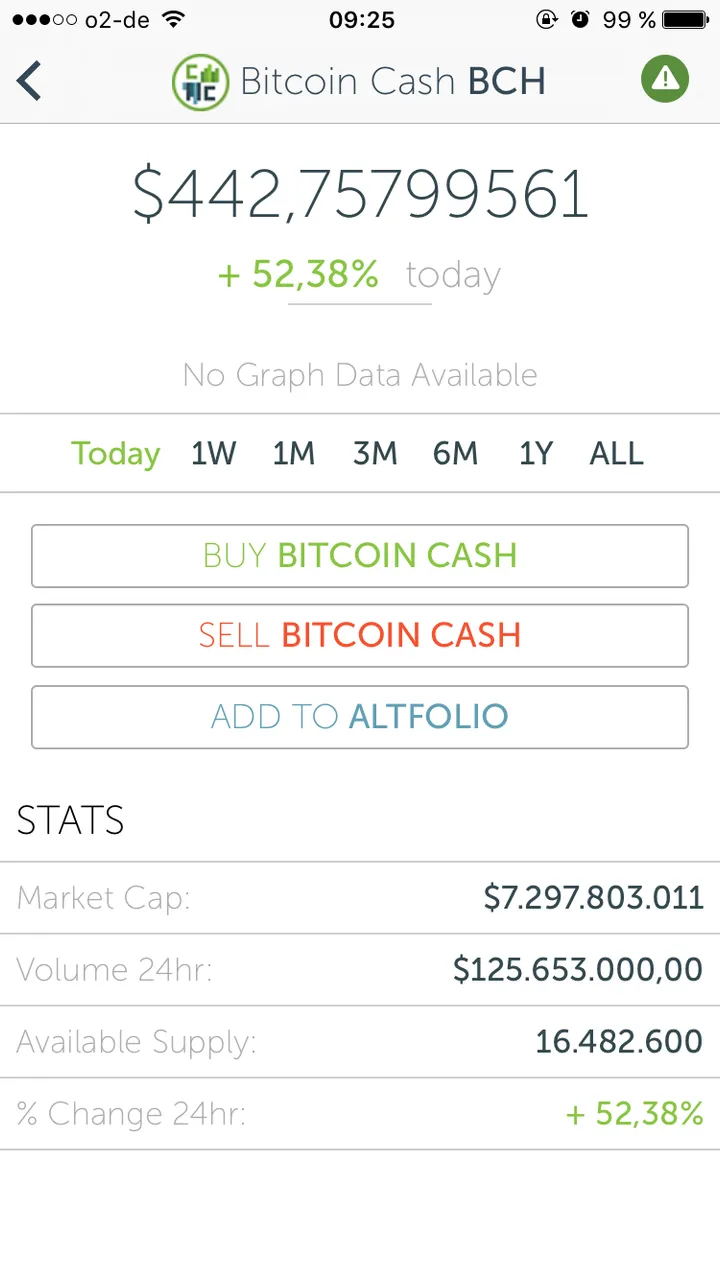This screenshot has height=1280, width=720.
Task: Add coin via ADD TO ALTFOLIO
Action: tap(360, 717)
